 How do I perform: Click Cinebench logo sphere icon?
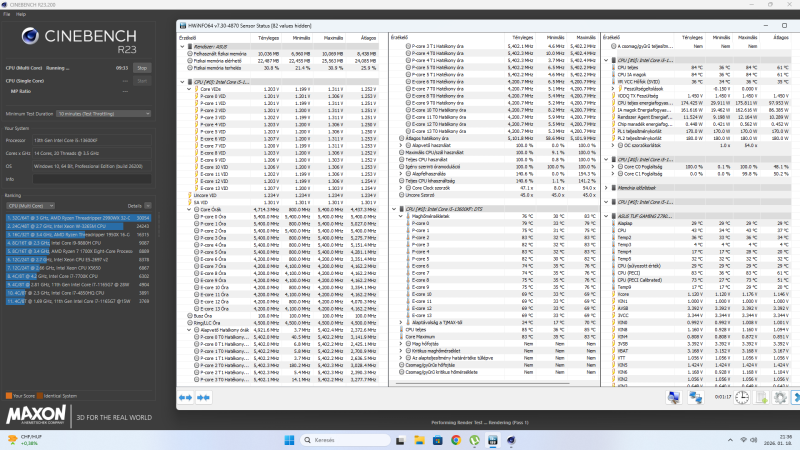click(30, 36)
